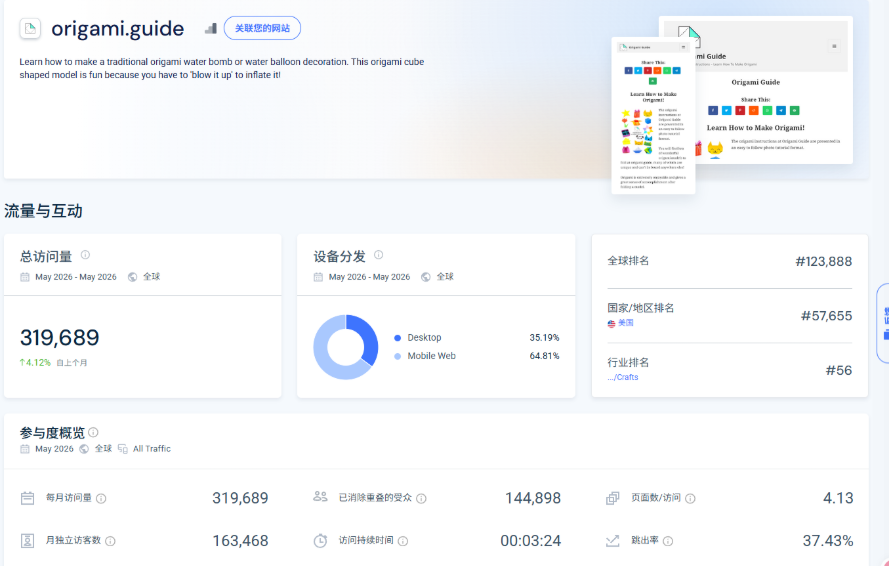Click the calendar icon in 设备分发 card
The height and width of the screenshot is (566, 889).
click(318, 277)
